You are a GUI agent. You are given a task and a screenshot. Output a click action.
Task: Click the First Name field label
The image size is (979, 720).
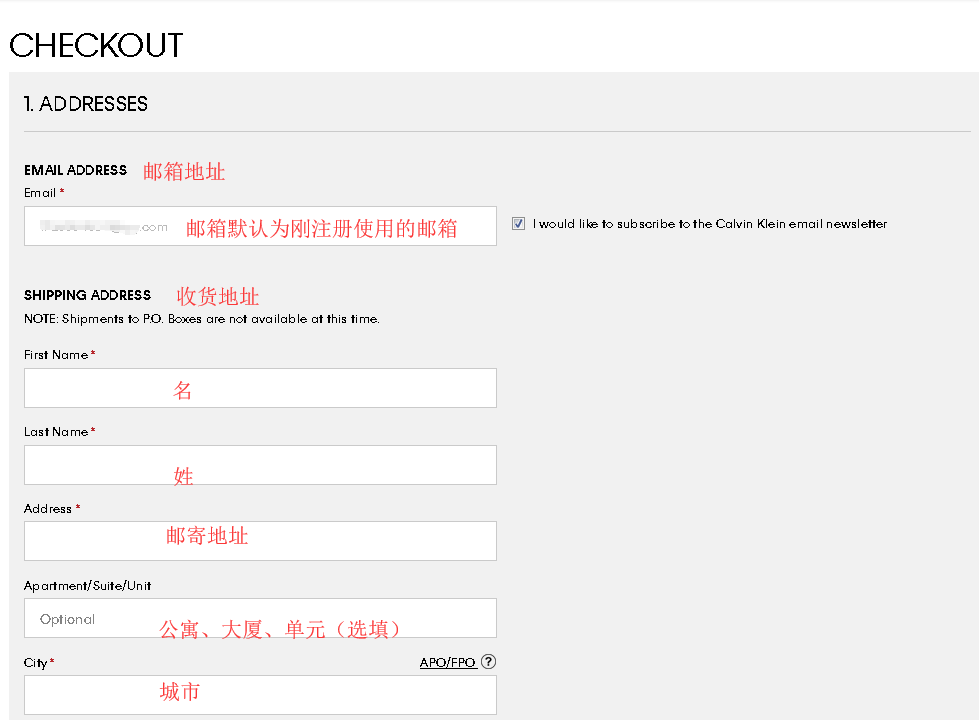tap(57, 355)
